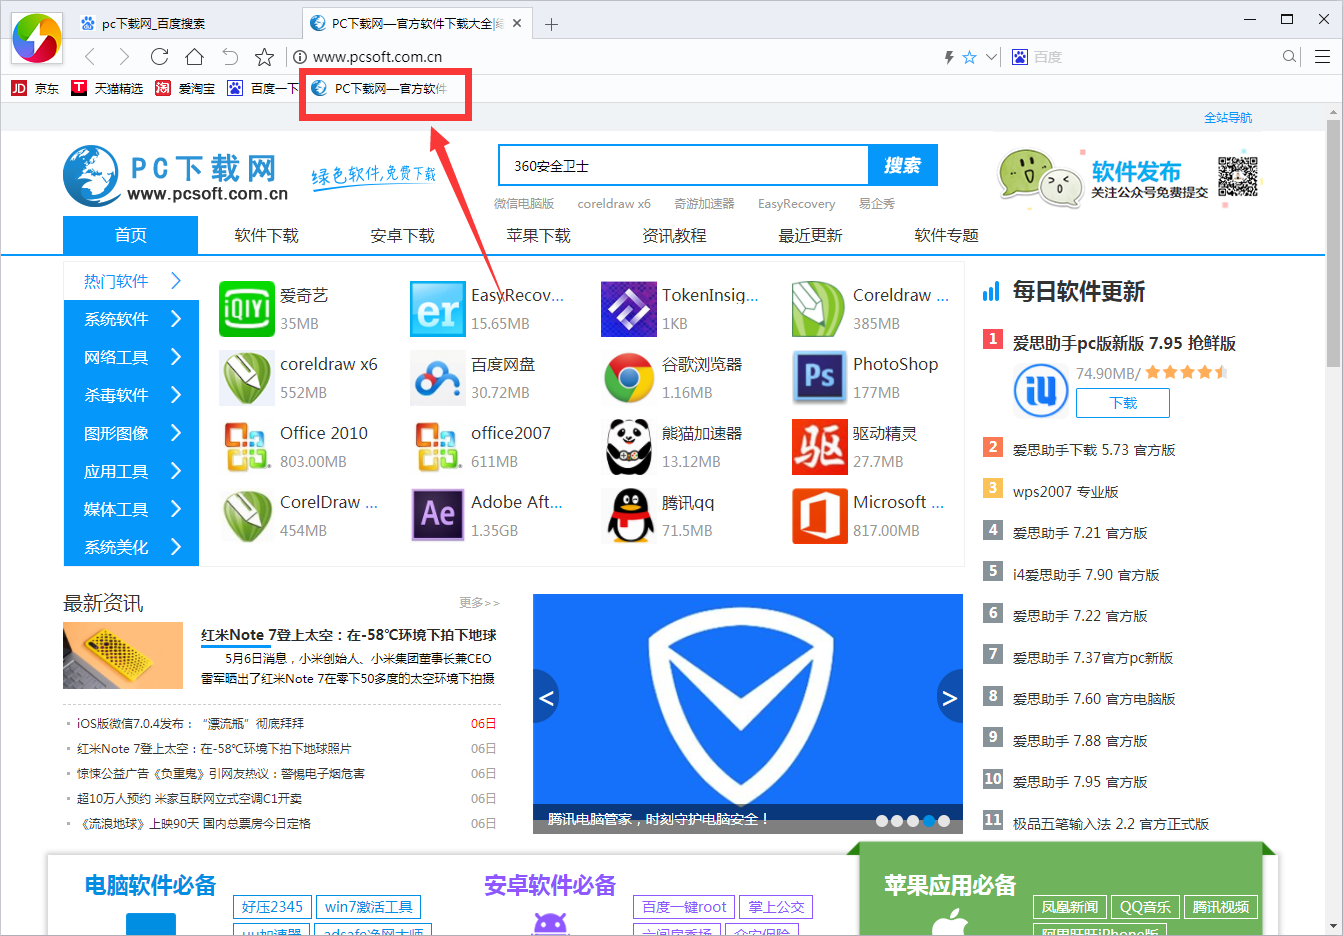Select the fourth carousel dot indicator
1343x936 pixels.
pos(928,820)
